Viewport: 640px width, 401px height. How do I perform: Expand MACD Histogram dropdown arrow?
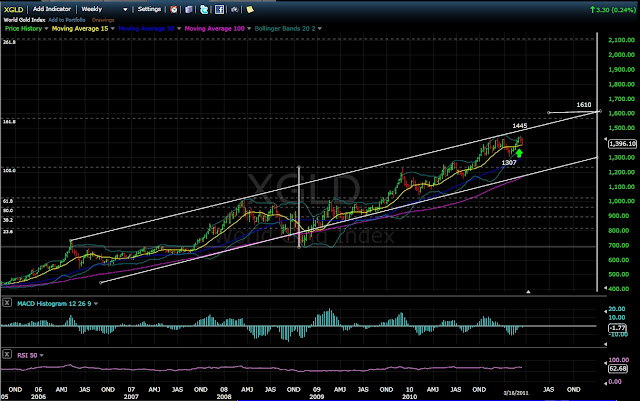click(96, 304)
